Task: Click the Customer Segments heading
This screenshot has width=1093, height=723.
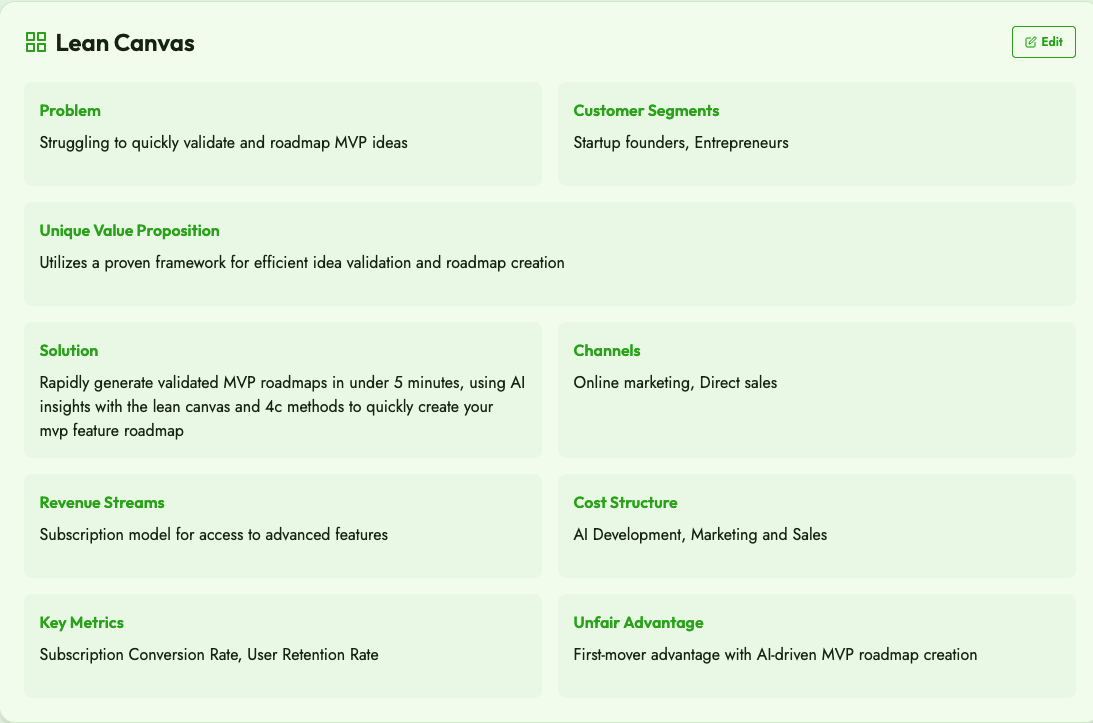Action: click(x=646, y=111)
